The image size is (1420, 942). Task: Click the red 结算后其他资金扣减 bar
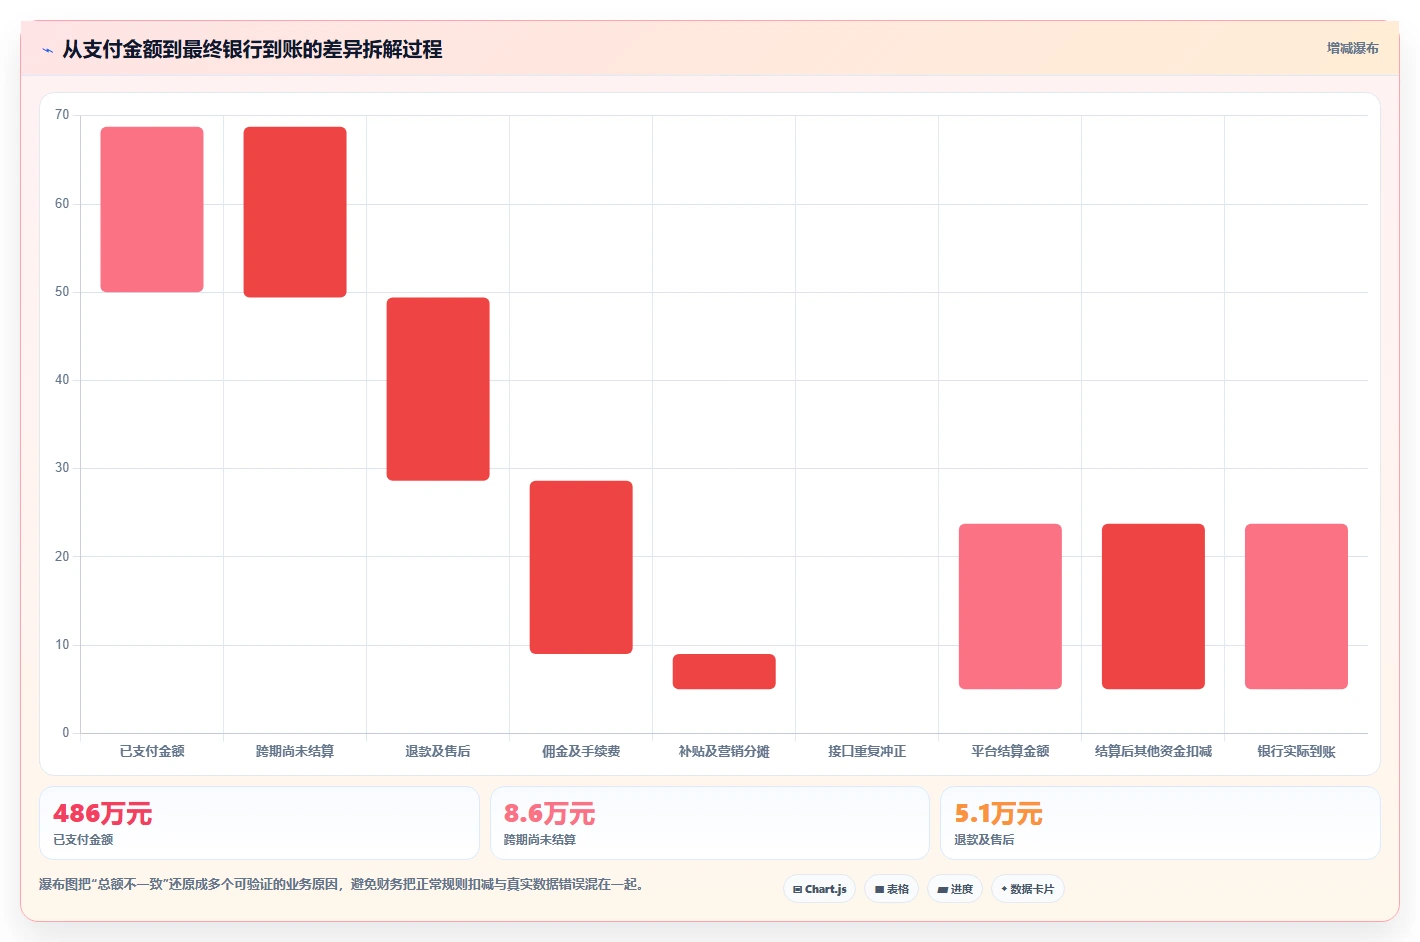pos(1153,606)
